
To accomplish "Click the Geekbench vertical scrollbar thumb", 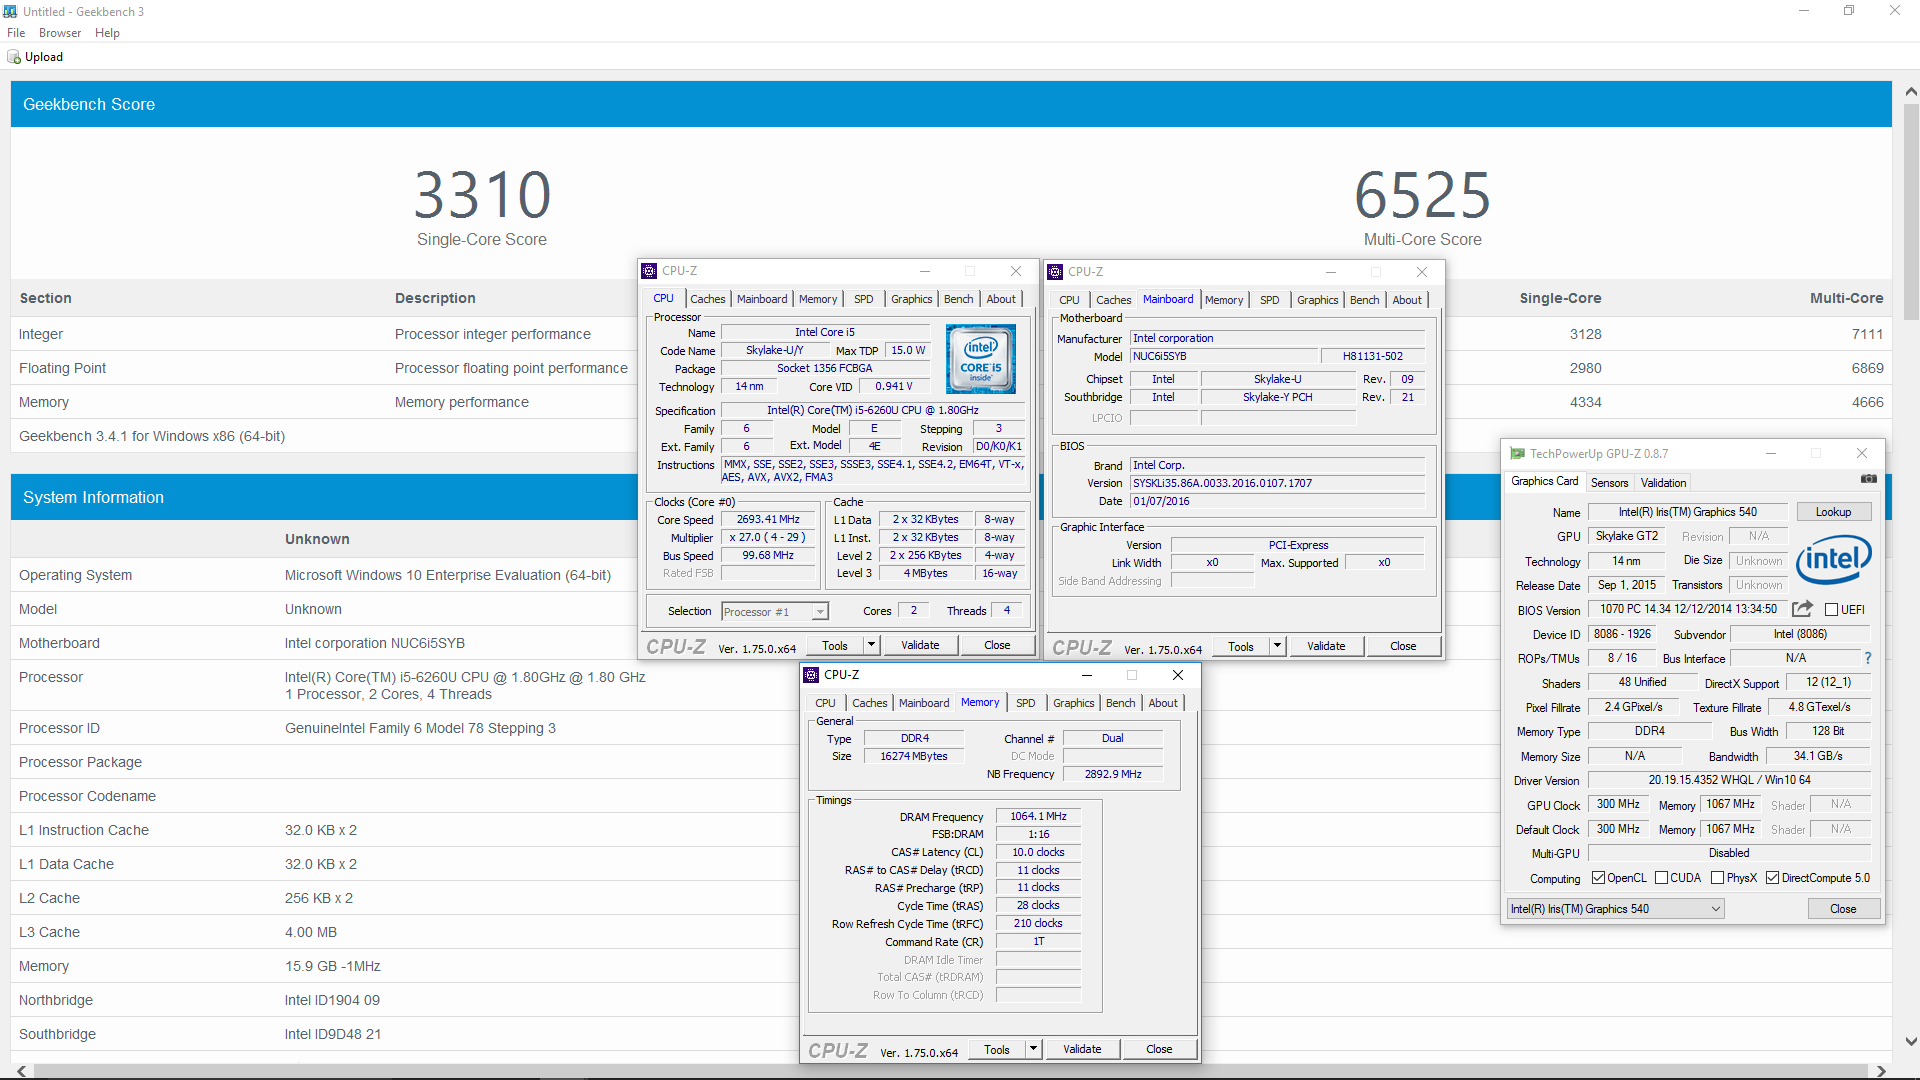I will (x=1910, y=211).
